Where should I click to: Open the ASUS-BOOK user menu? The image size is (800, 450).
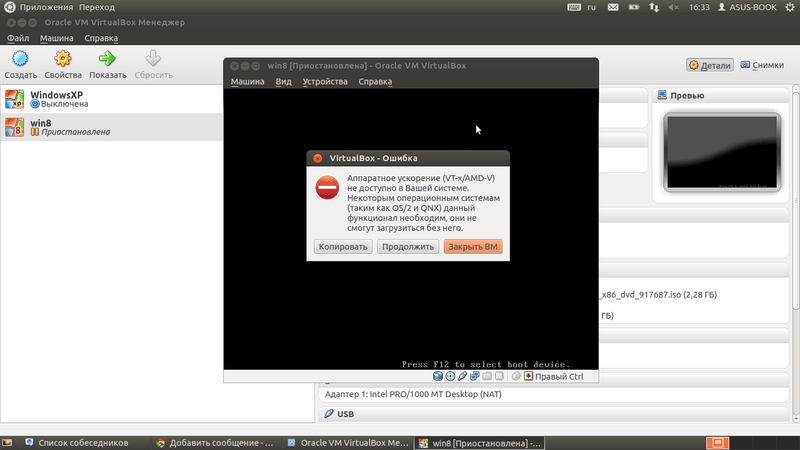tap(747, 7)
